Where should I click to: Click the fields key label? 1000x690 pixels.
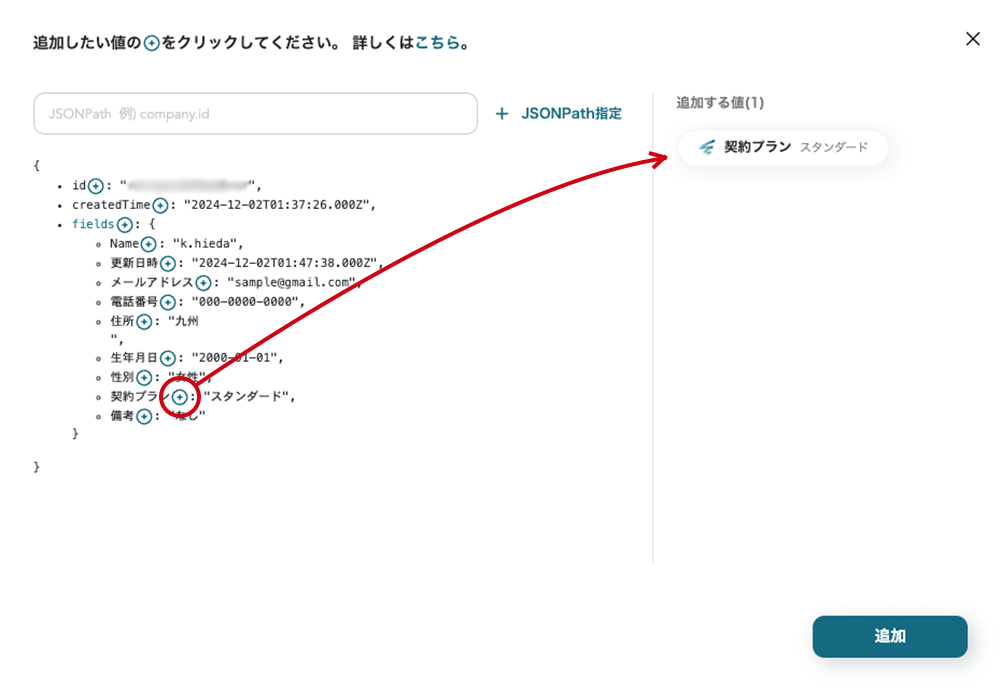(93, 224)
